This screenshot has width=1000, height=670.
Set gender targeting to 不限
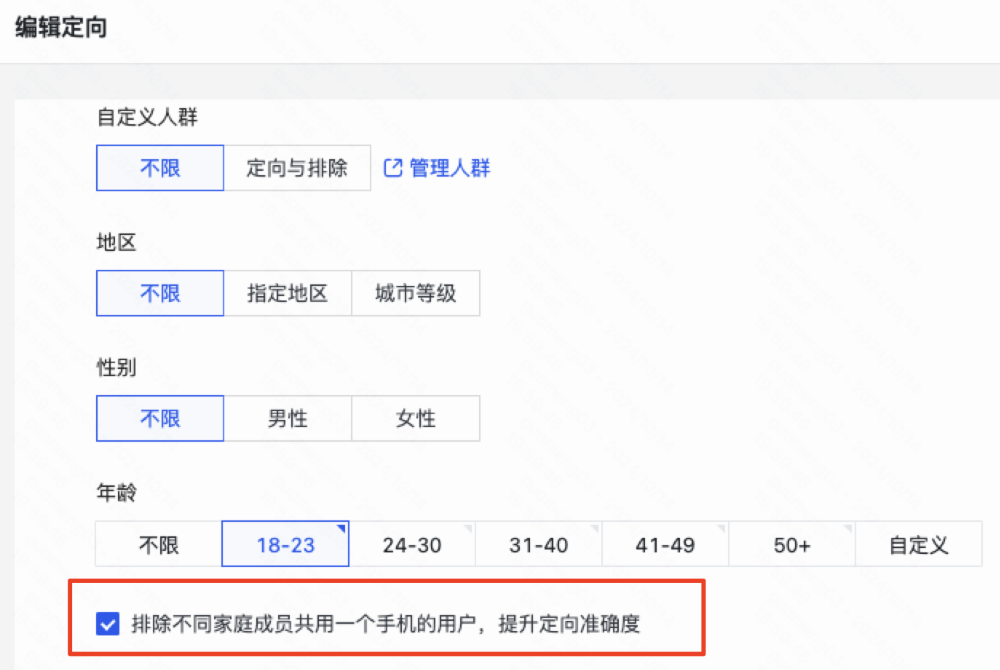point(159,418)
